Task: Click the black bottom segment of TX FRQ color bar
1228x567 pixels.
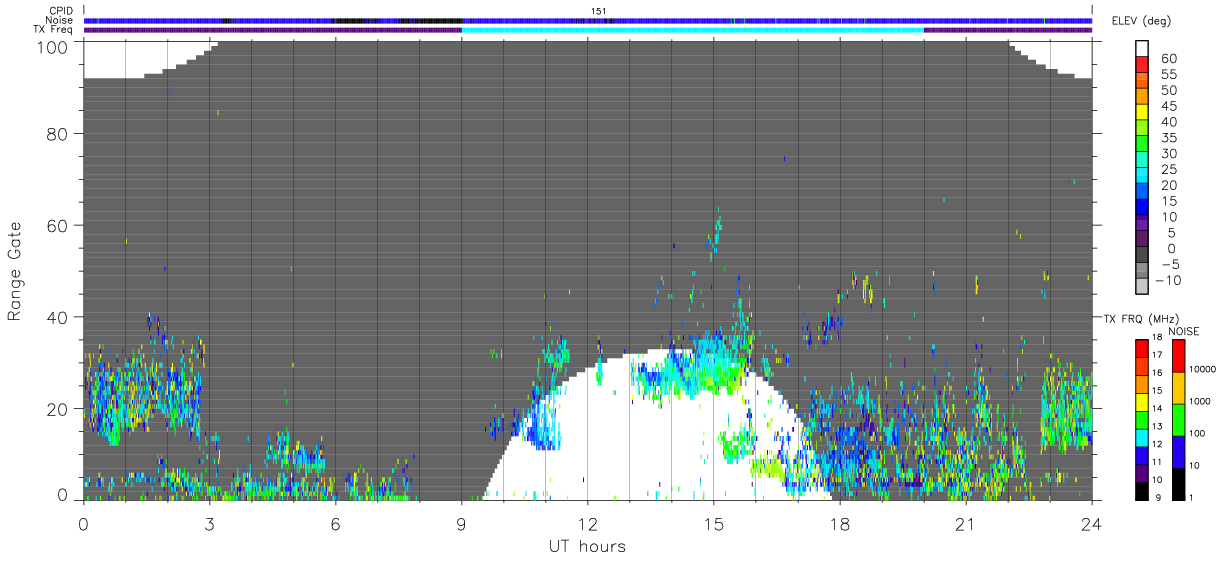Action: (x=1141, y=491)
